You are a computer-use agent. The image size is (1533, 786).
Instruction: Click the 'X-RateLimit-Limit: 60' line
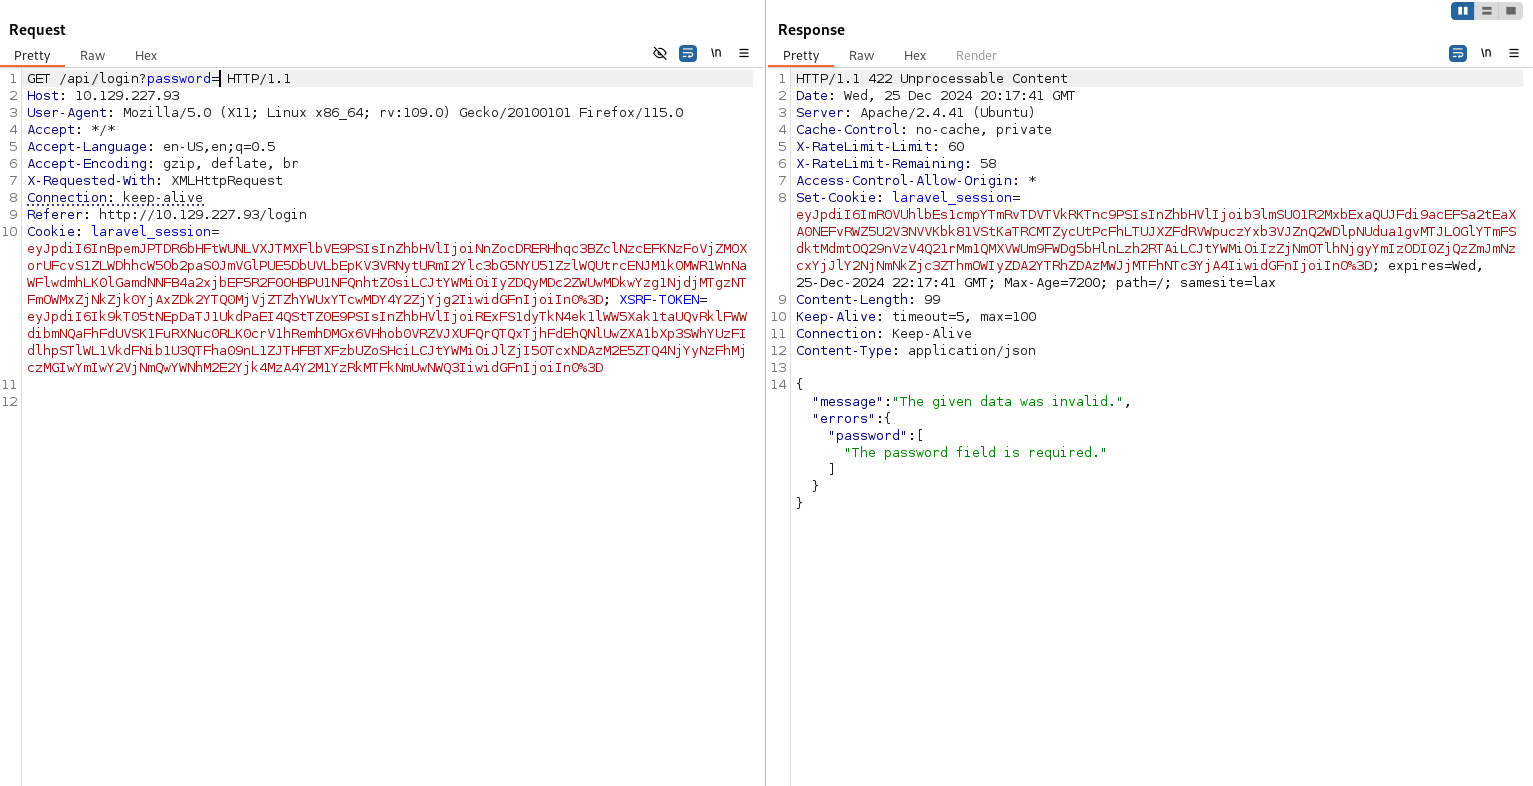coord(880,146)
